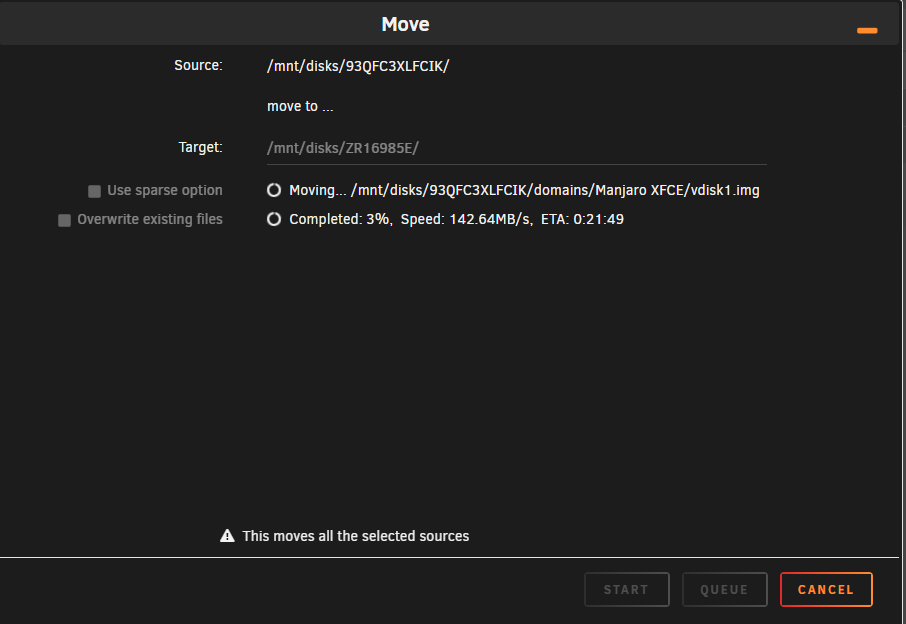Toggle the Use sparse option checkbox
This screenshot has height=624, width=906.
coord(94,191)
